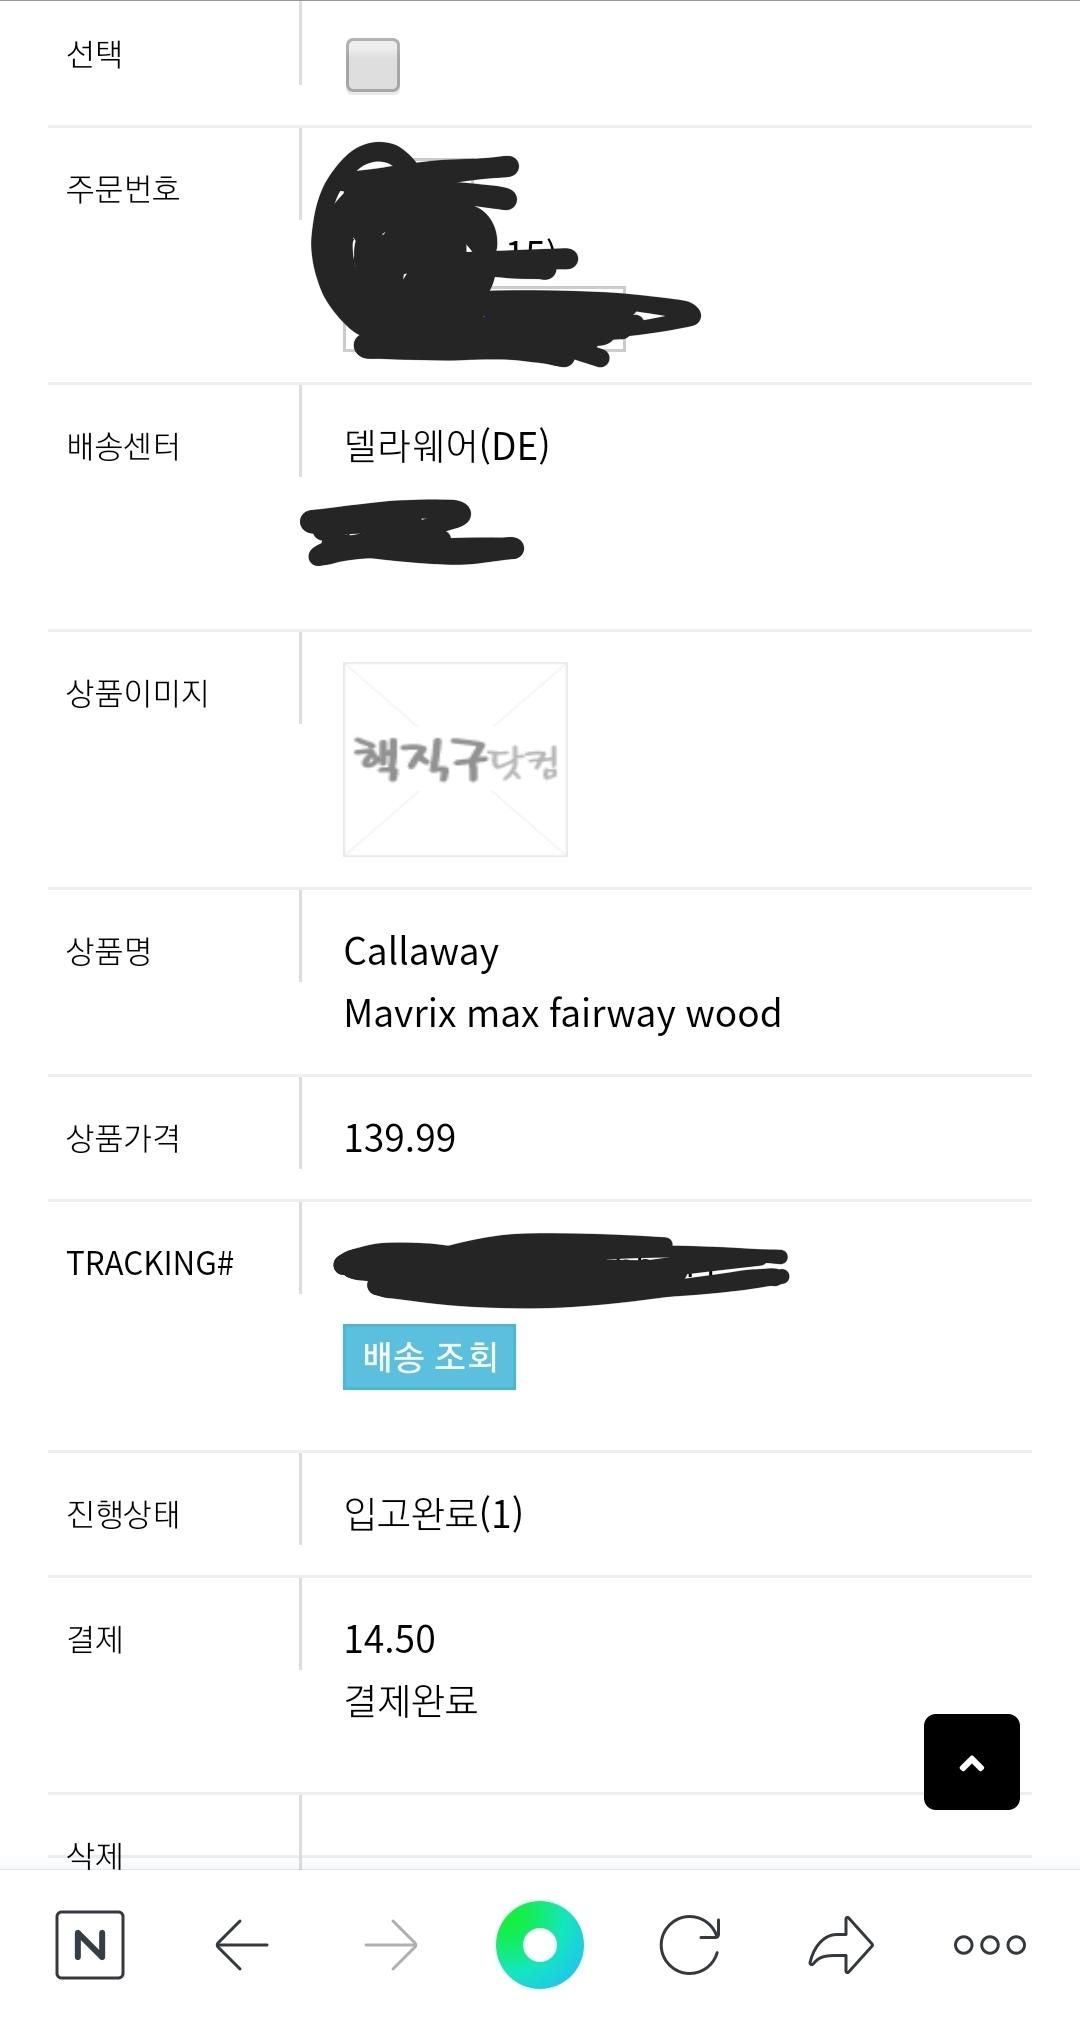This screenshot has width=1080, height=2020.
Task: Tap the black scroll-to-top arrow button
Action: (x=971, y=1762)
